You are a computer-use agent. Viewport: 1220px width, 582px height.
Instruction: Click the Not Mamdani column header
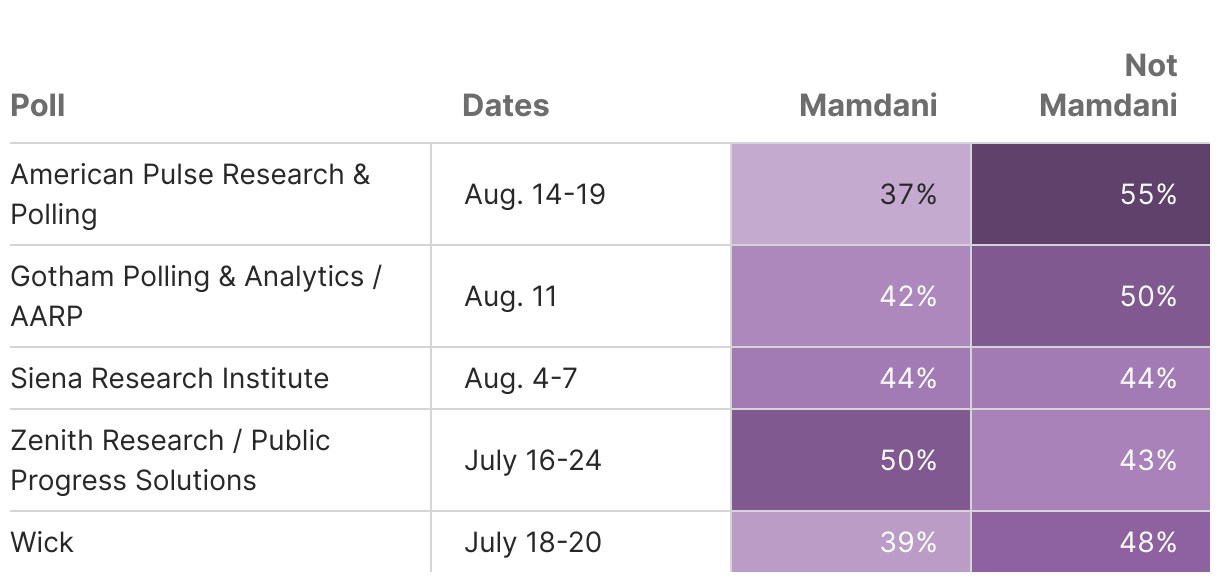1108,85
